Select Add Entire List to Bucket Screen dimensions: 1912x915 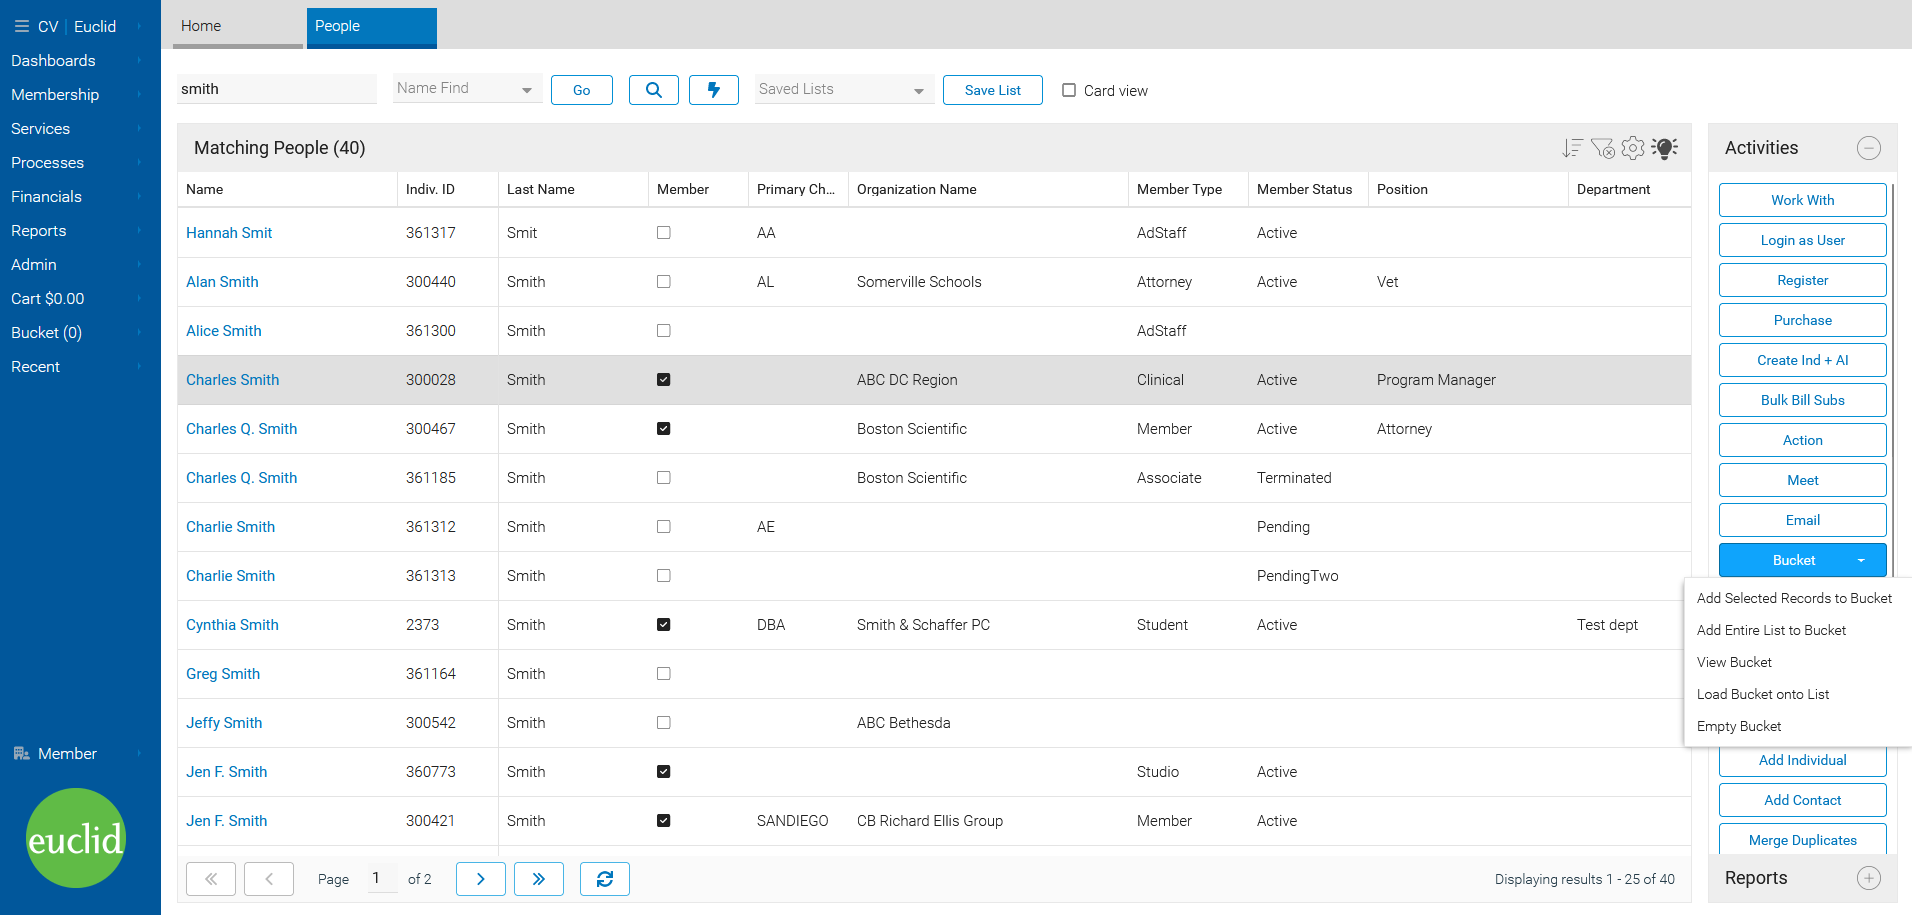[1771, 630]
